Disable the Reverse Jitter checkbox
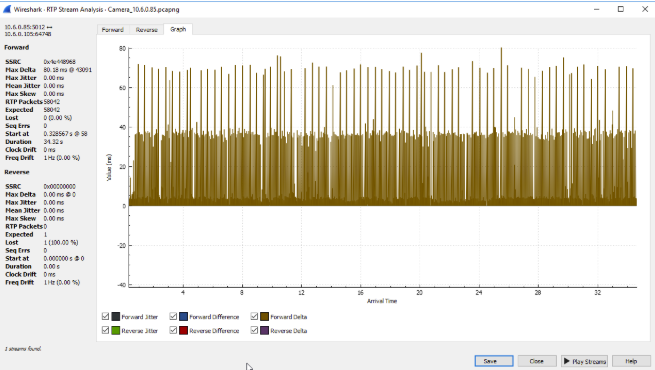 pyautogui.click(x=105, y=330)
